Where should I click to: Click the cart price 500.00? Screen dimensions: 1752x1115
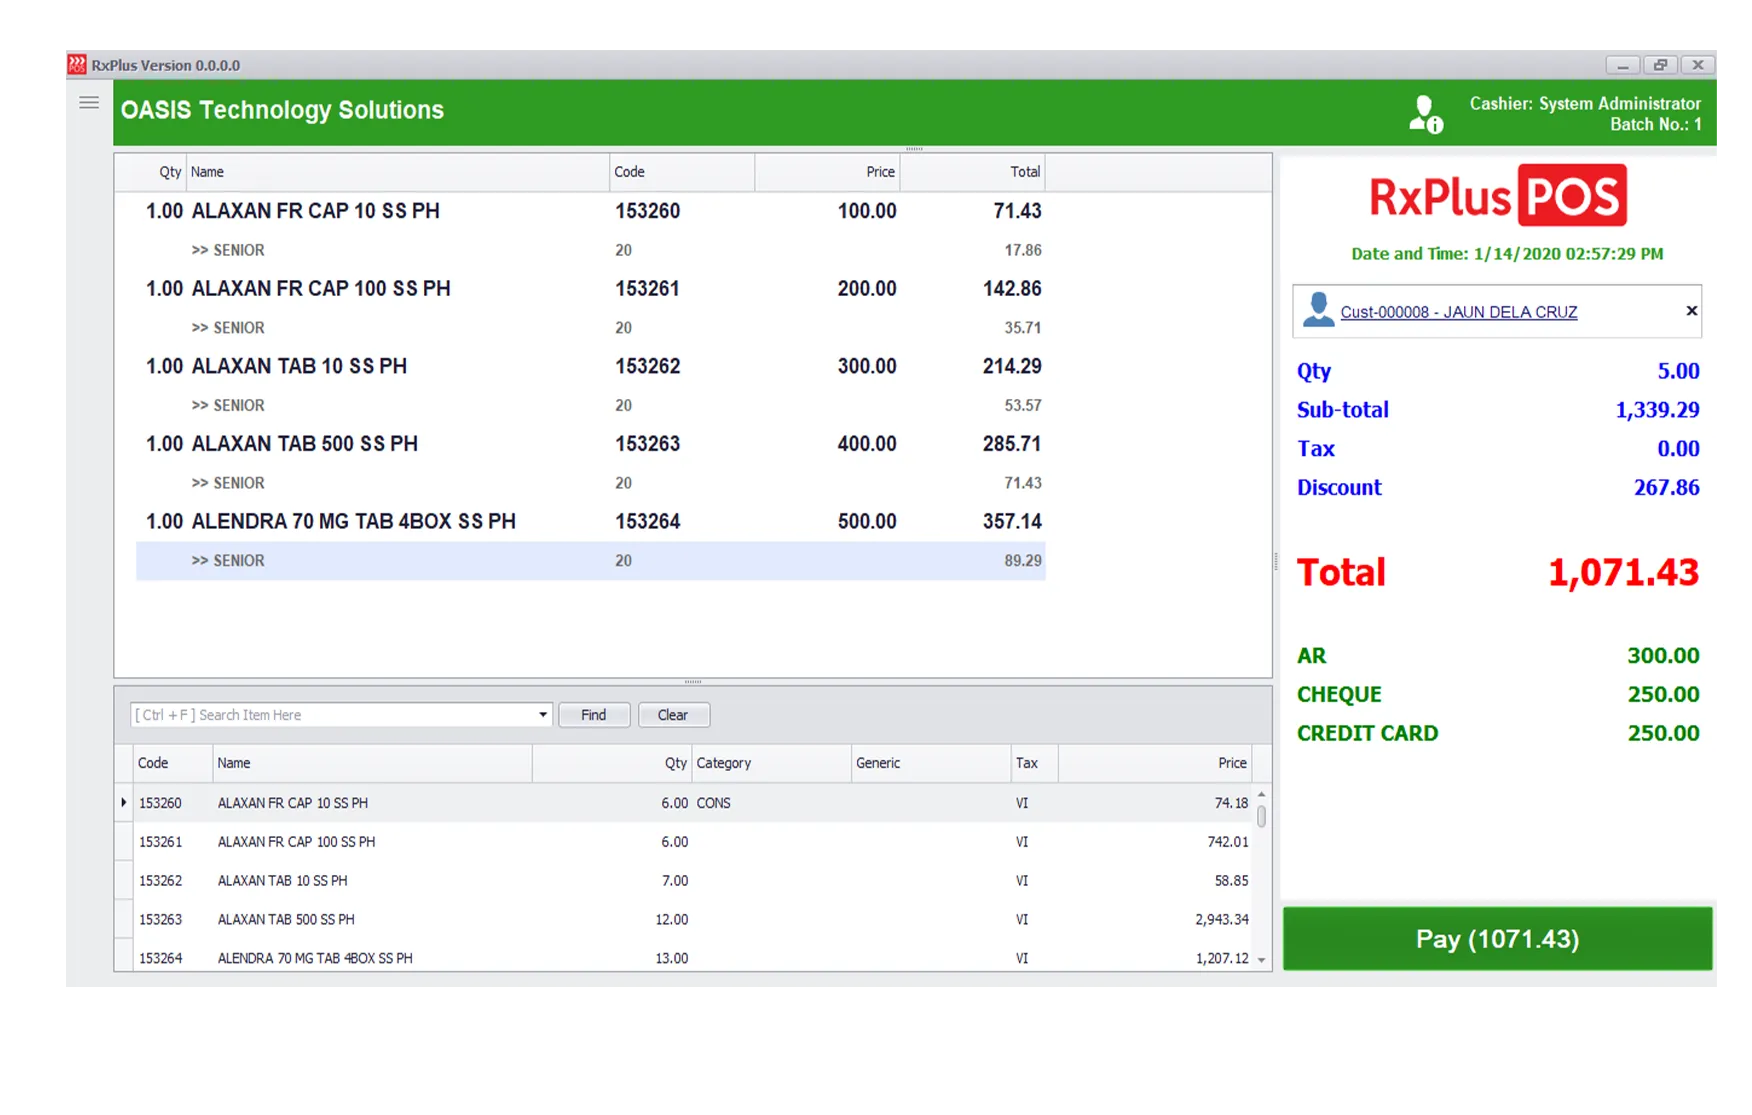867,522
